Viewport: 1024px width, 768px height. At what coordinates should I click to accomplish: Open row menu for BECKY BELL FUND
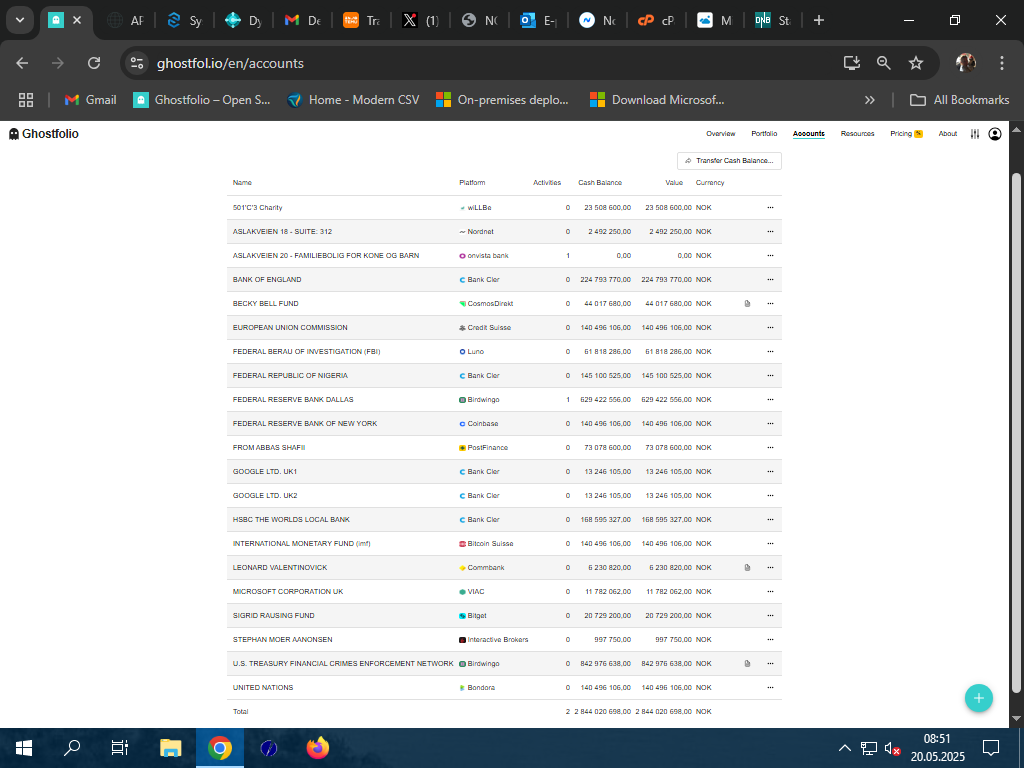coord(770,304)
